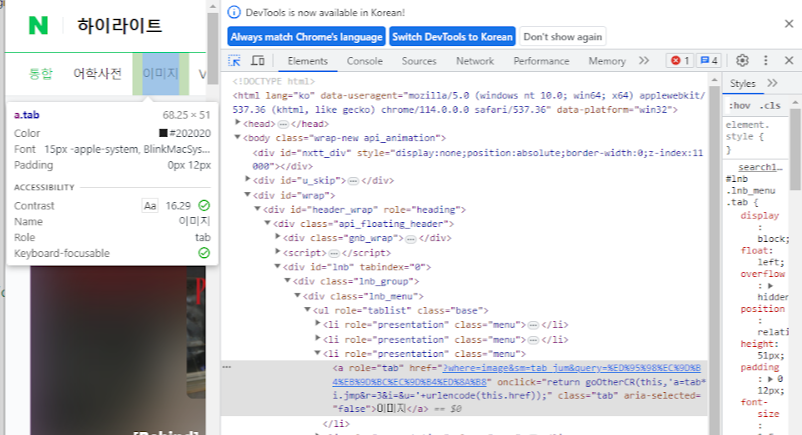Screen dimensions: 802x435
Task: Open the DevTools three-dot customize menu
Action: [766, 60]
